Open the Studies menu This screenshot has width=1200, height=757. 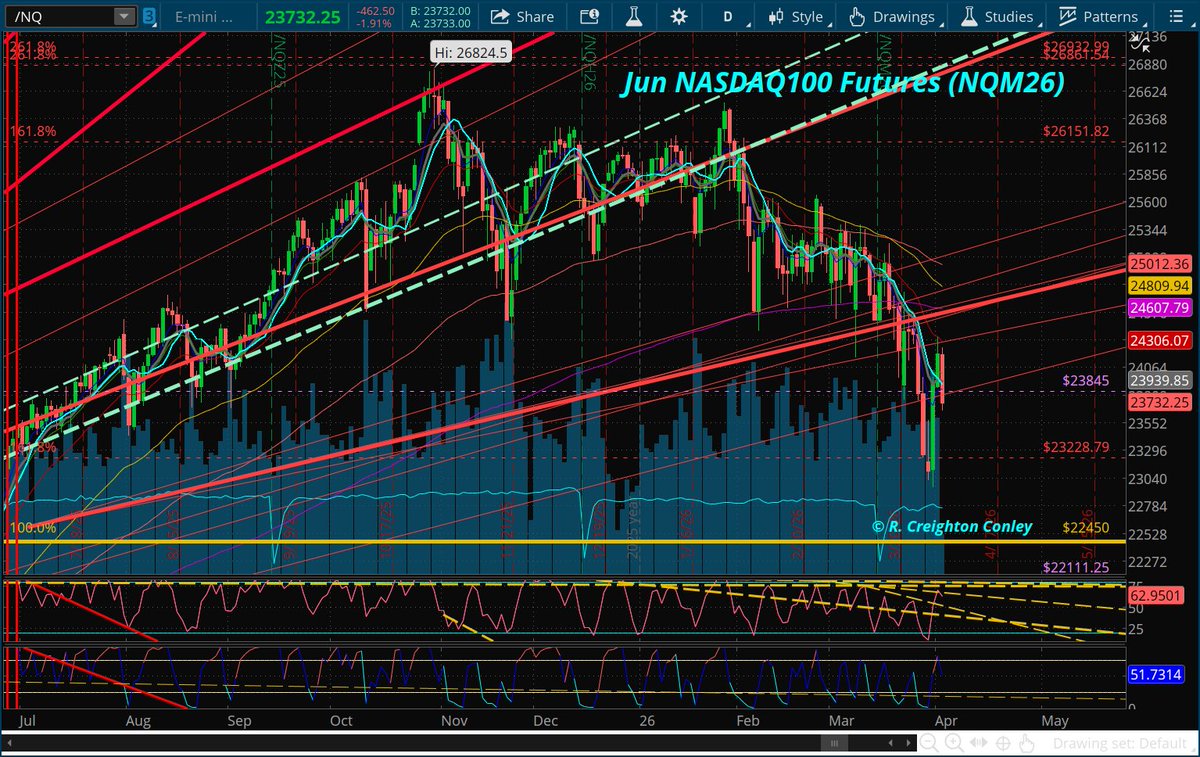(997, 16)
